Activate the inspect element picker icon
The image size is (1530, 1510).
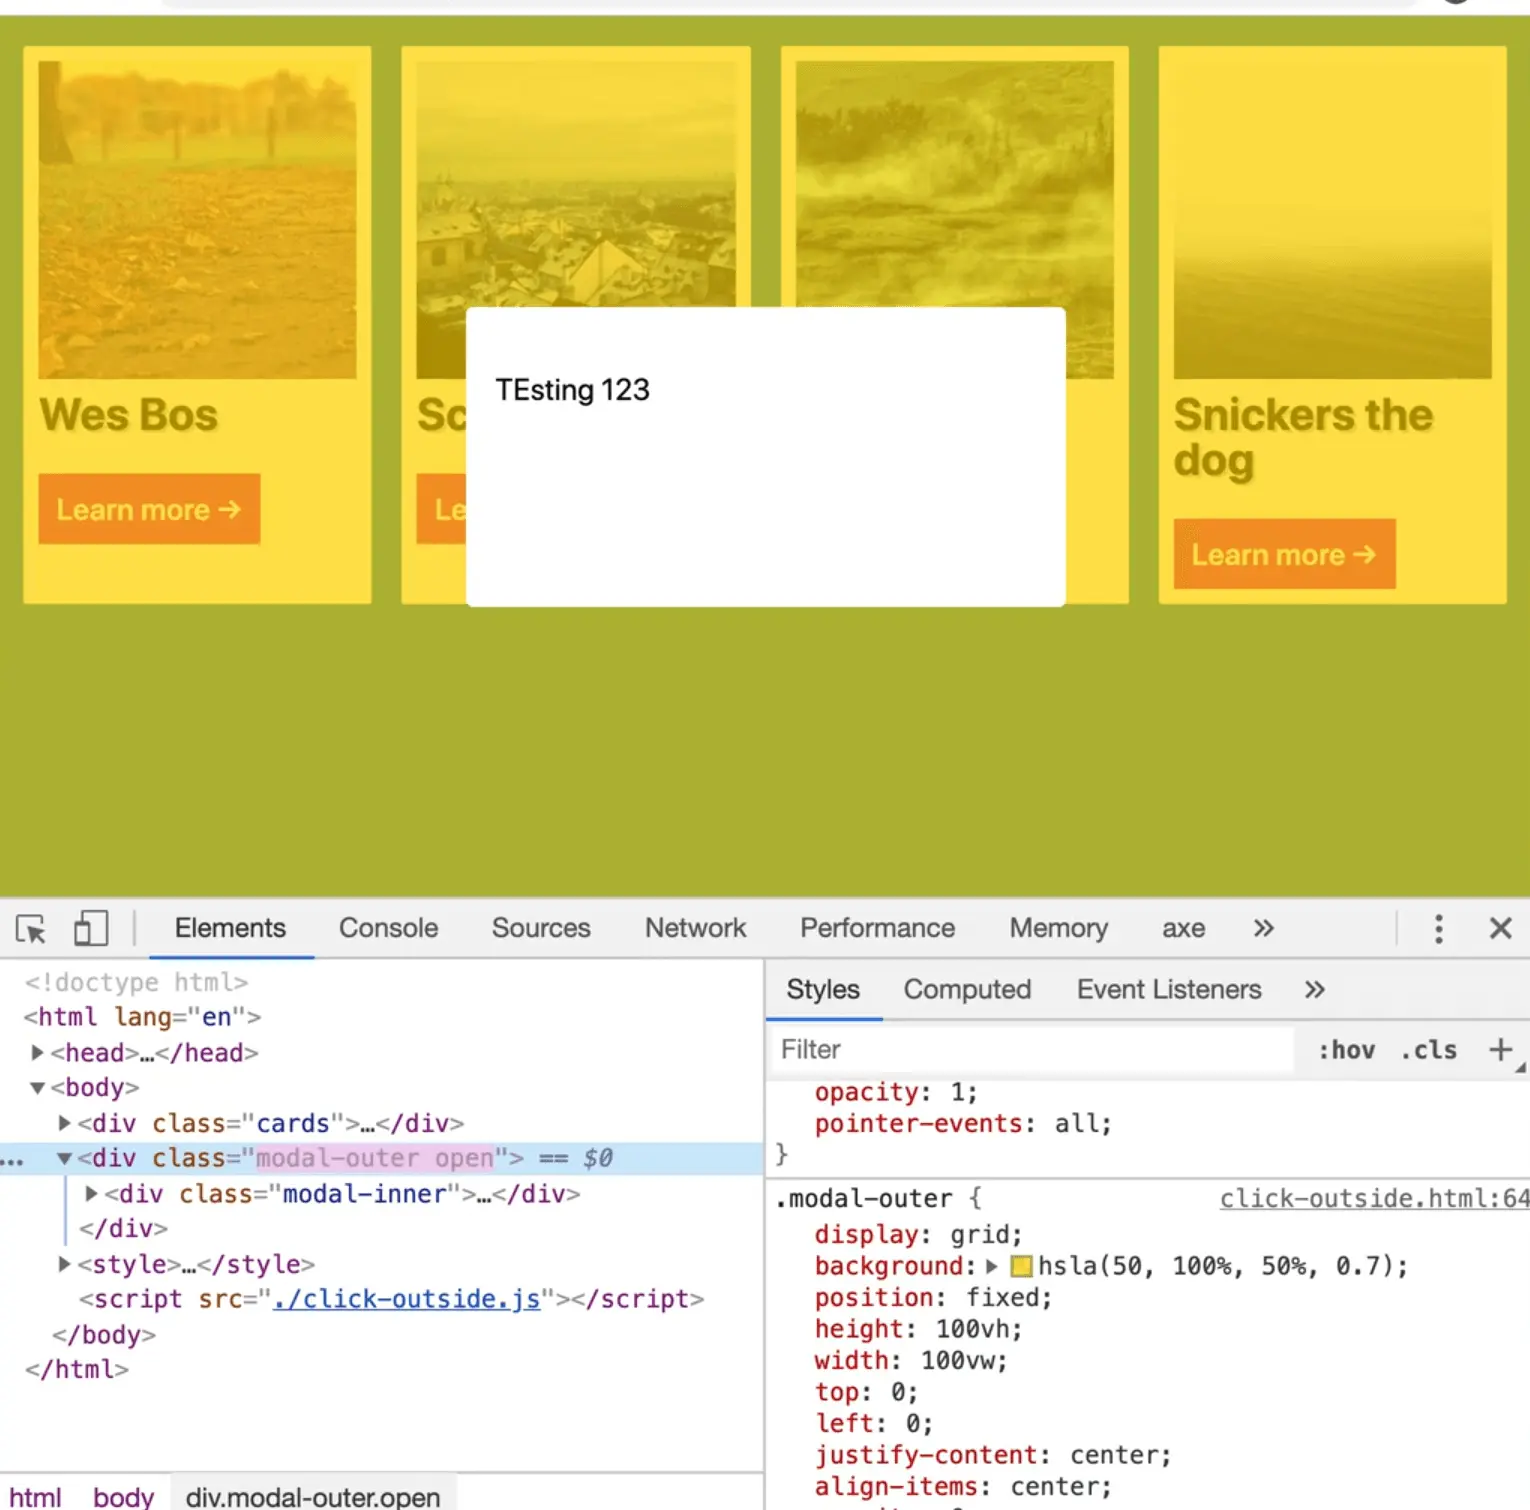point(31,929)
